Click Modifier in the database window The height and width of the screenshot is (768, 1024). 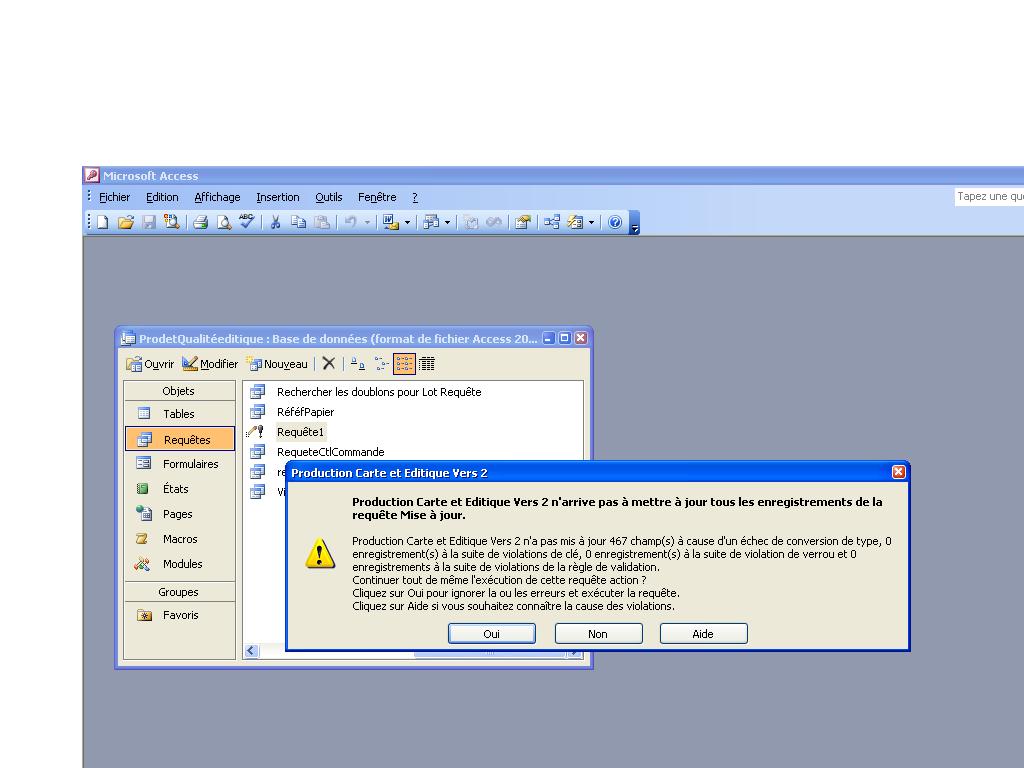click(x=210, y=364)
